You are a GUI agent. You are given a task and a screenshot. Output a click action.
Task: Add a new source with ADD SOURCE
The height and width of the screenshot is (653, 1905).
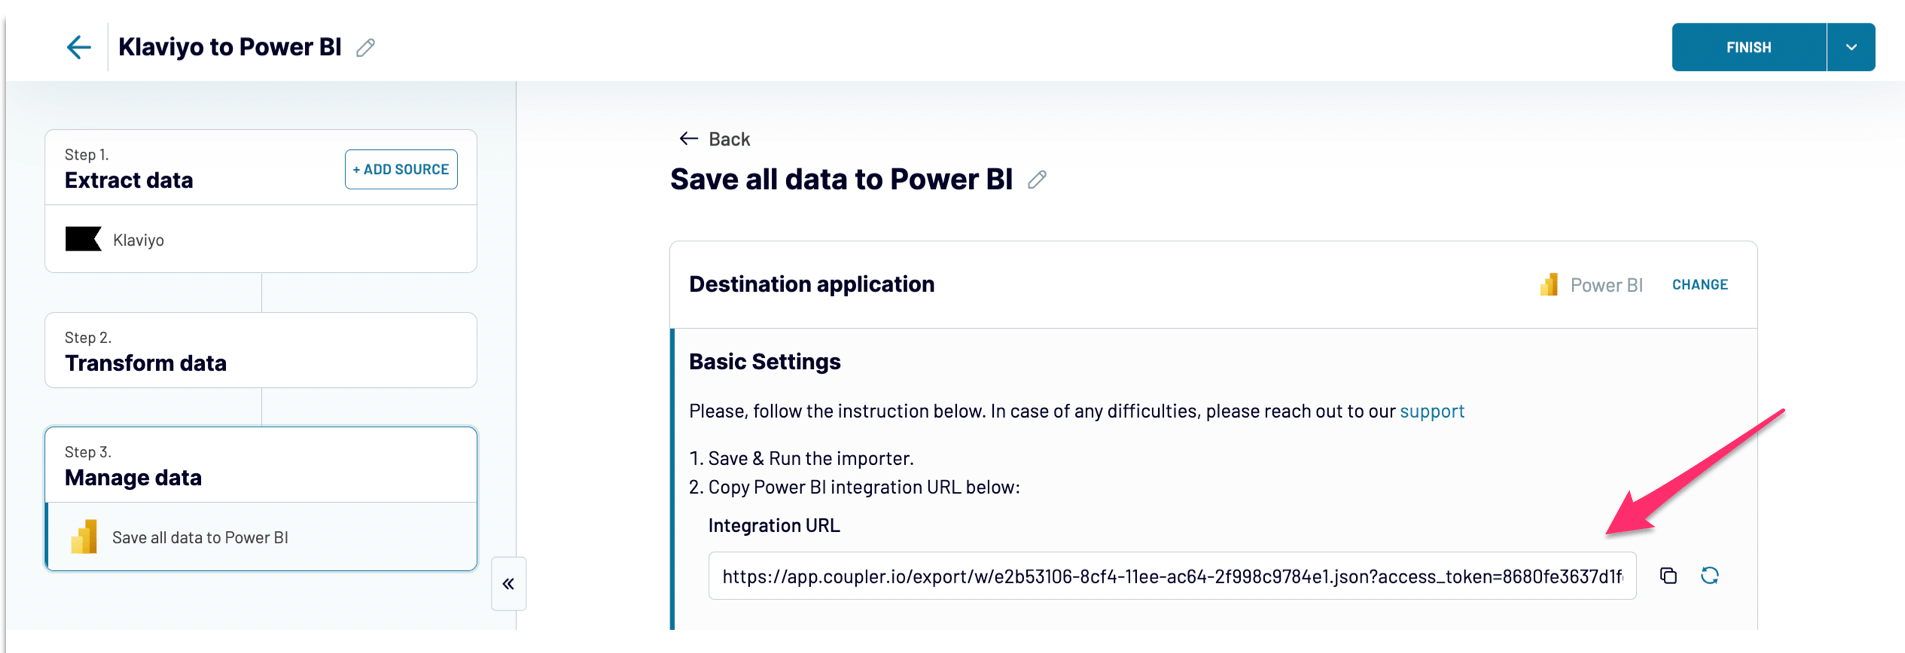pos(401,169)
